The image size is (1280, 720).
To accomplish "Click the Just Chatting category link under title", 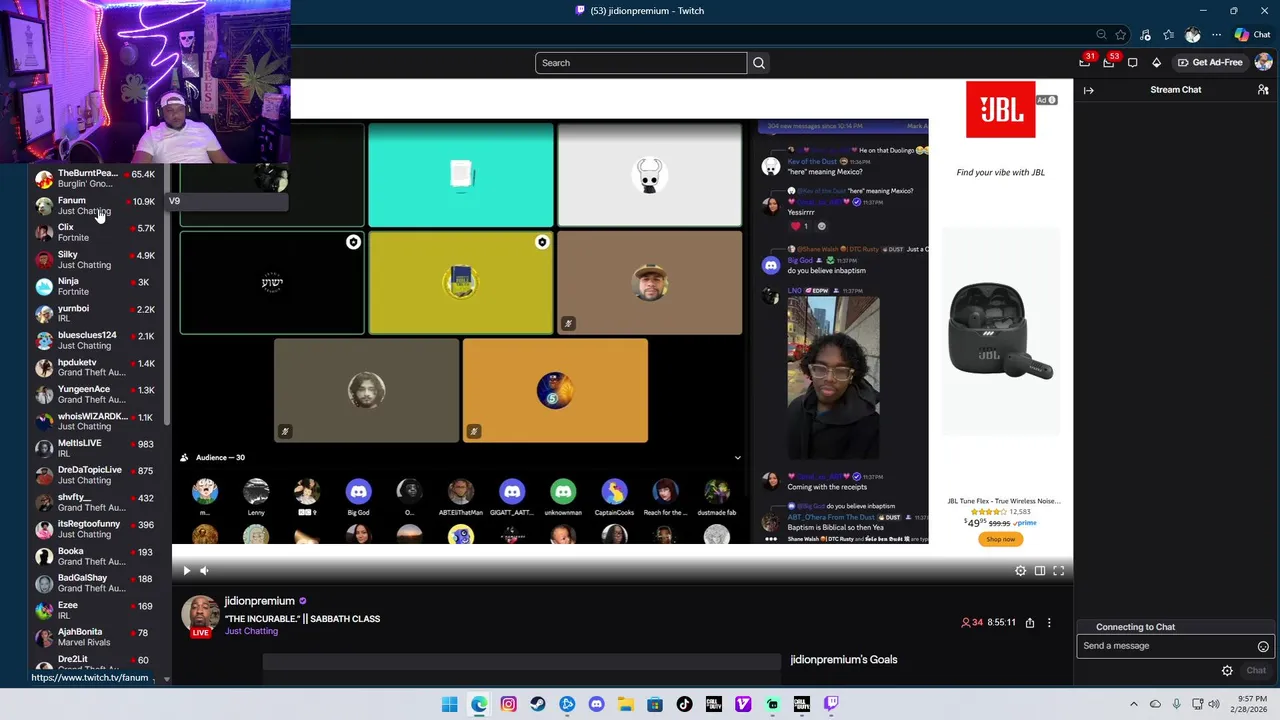I will [251, 632].
